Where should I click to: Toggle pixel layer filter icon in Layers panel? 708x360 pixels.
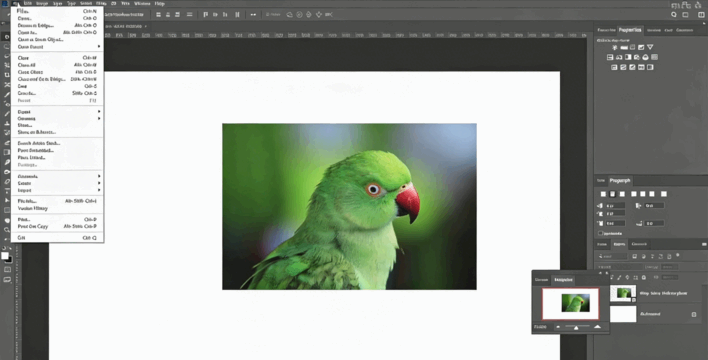[634, 256]
